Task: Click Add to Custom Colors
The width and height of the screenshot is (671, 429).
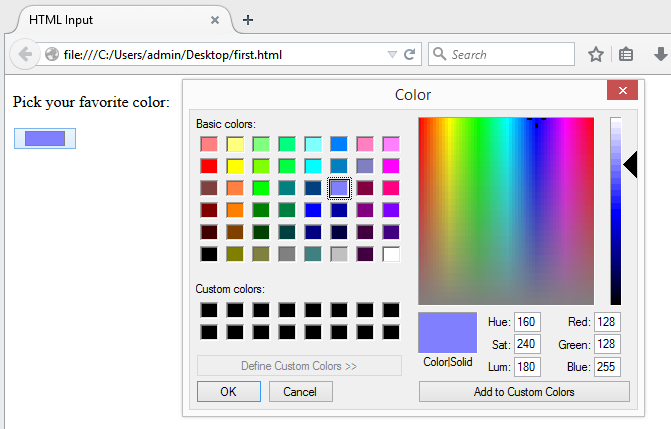Action: [x=524, y=391]
